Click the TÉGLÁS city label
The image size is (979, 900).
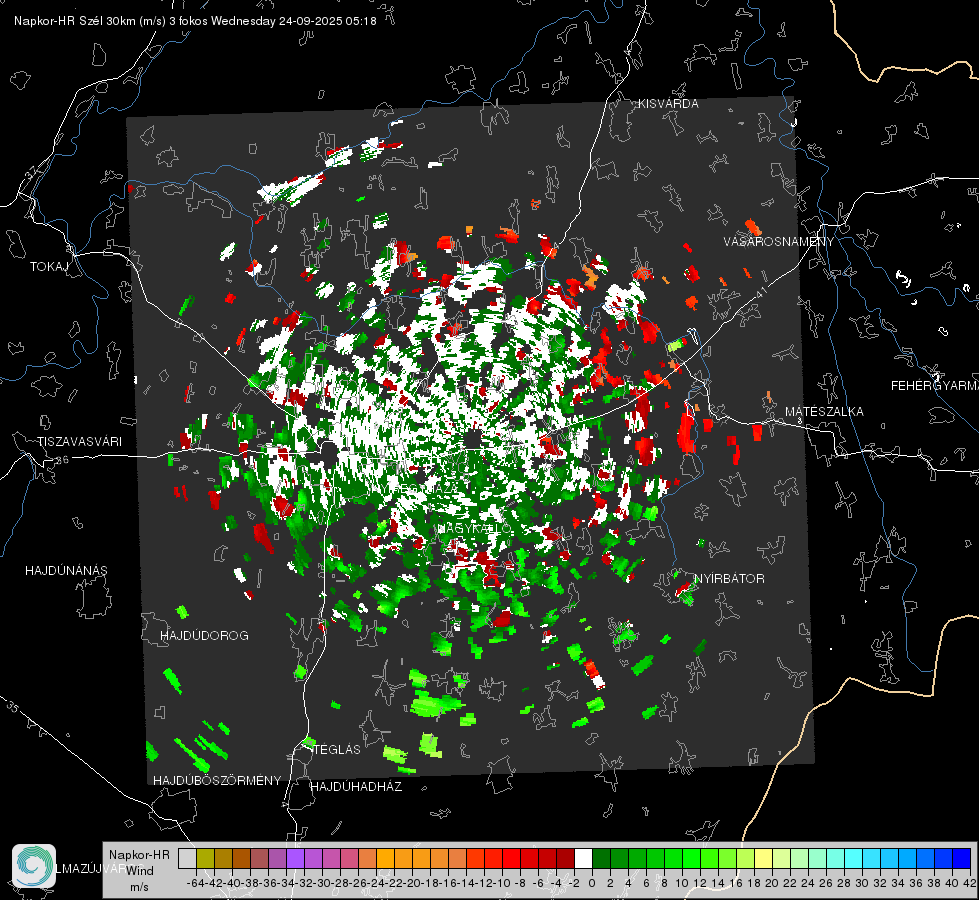coord(337,749)
